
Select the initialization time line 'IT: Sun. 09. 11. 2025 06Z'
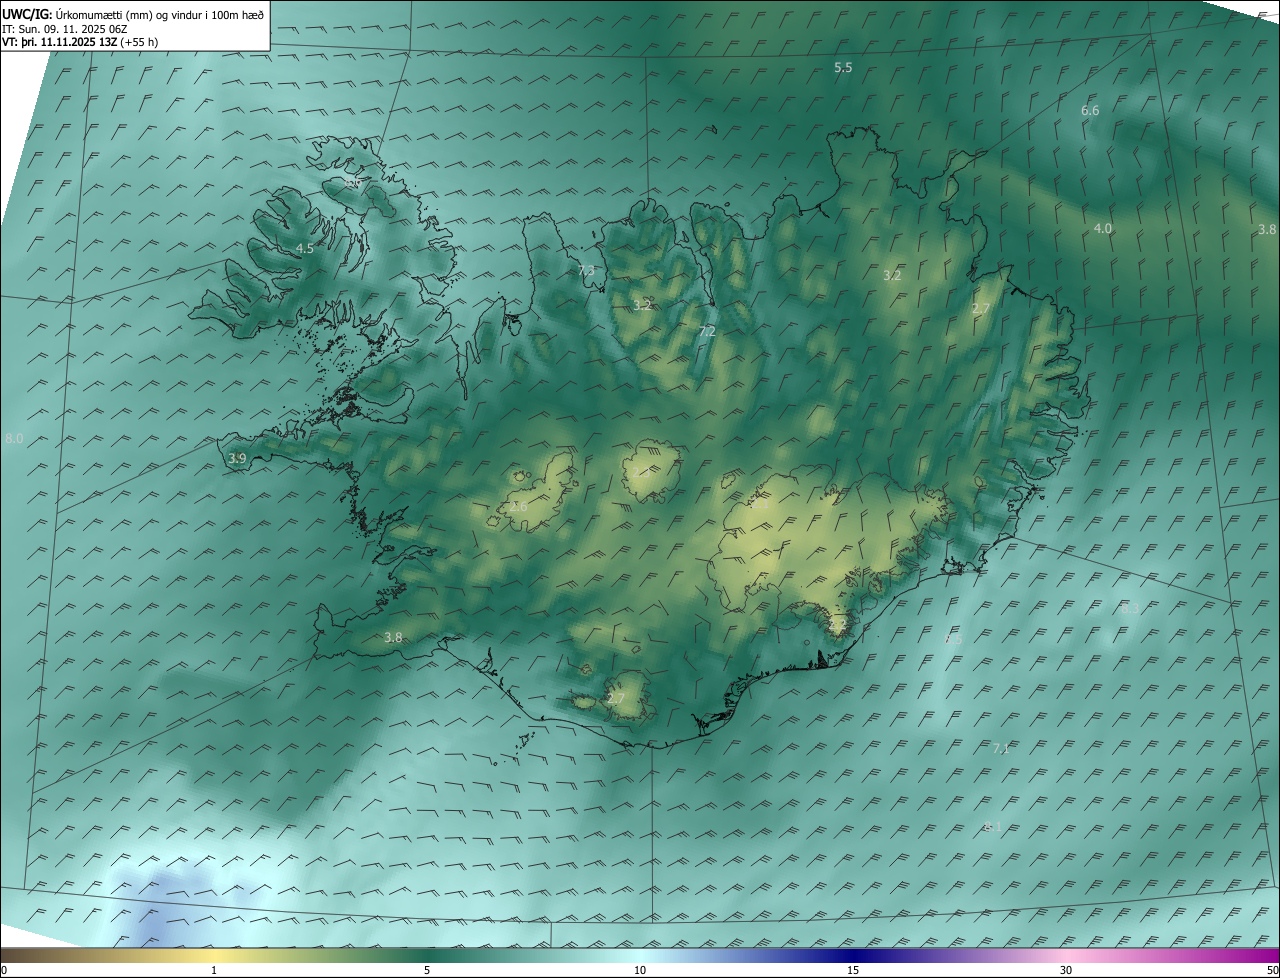(64, 29)
